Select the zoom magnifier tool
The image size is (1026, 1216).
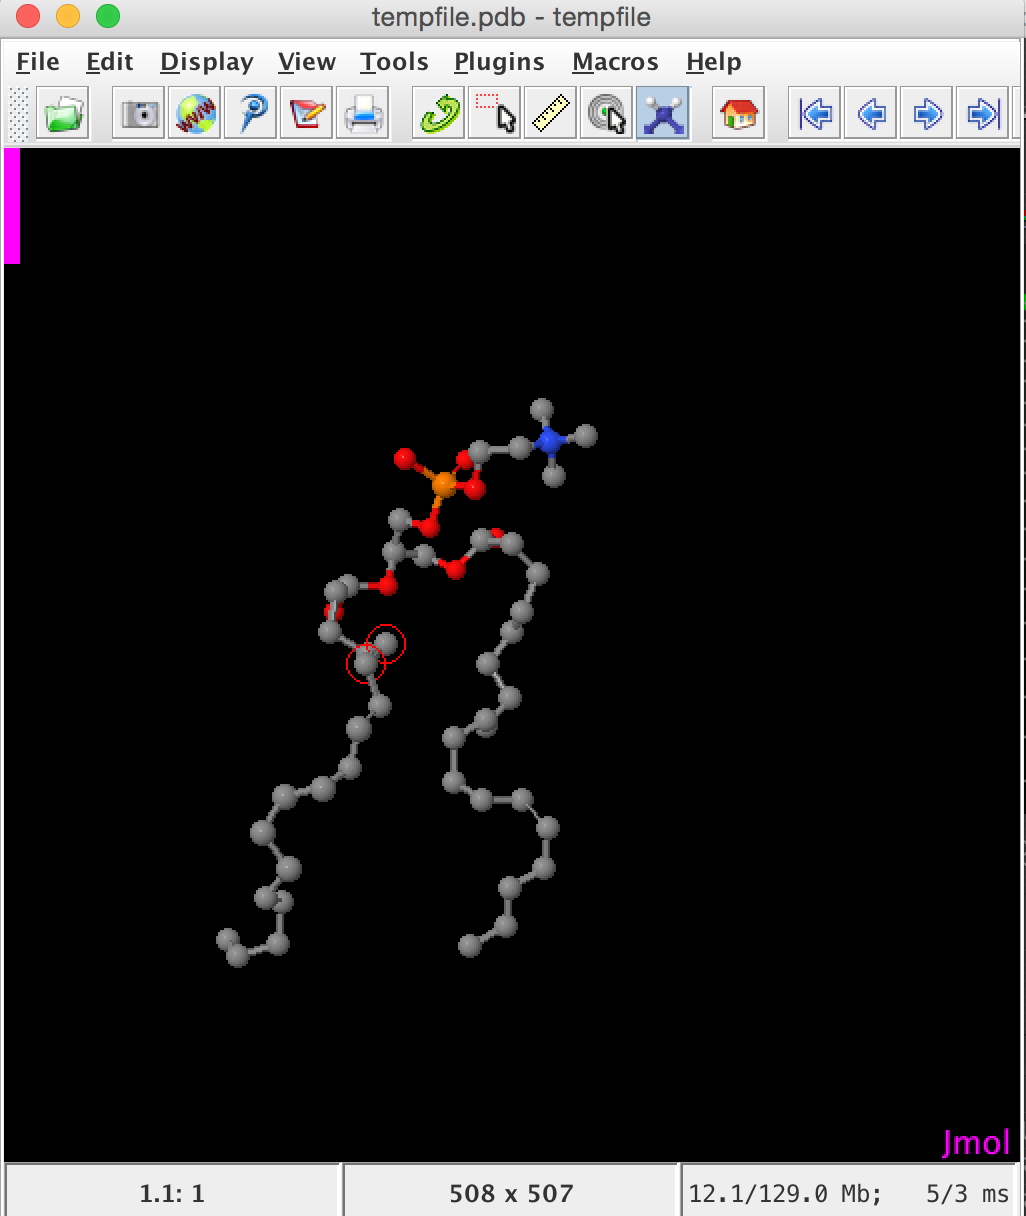(x=249, y=113)
